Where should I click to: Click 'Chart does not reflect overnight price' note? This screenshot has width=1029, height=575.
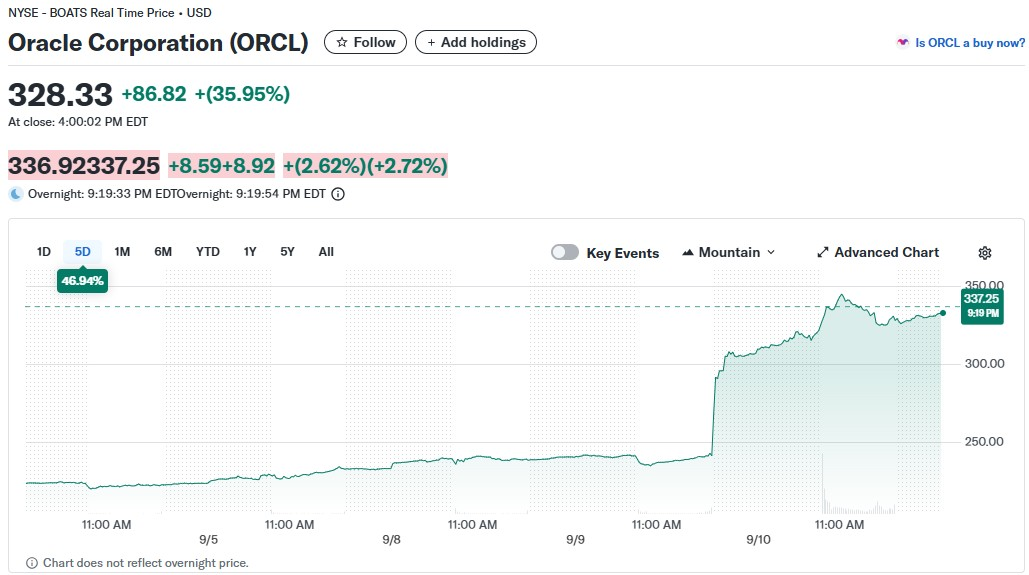click(146, 563)
